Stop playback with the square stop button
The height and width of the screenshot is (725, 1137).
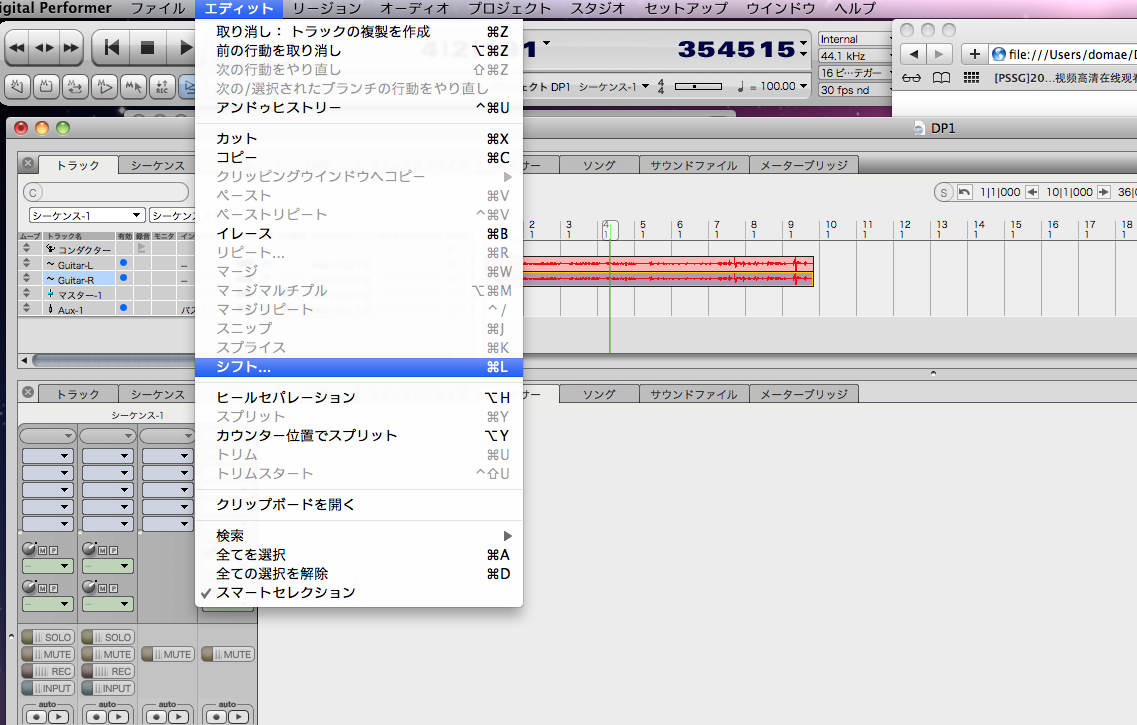tap(147, 48)
